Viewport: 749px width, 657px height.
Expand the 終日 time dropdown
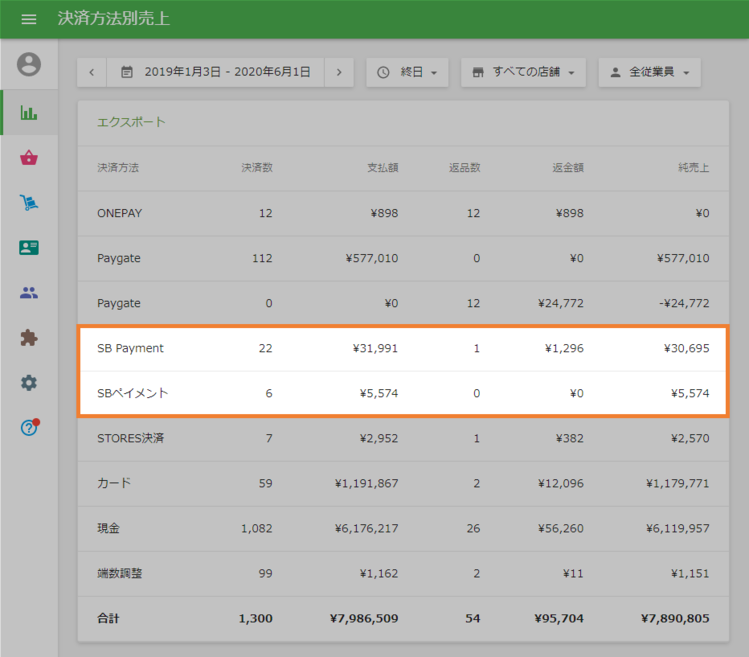click(408, 72)
